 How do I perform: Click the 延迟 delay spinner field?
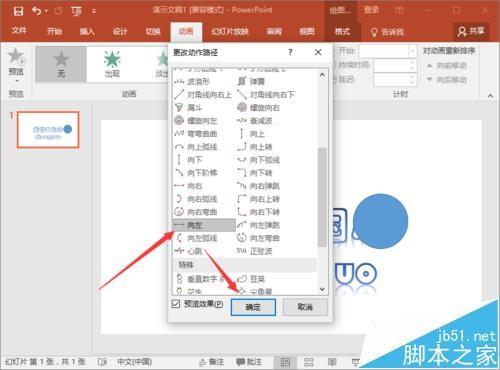tap(395, 80)
